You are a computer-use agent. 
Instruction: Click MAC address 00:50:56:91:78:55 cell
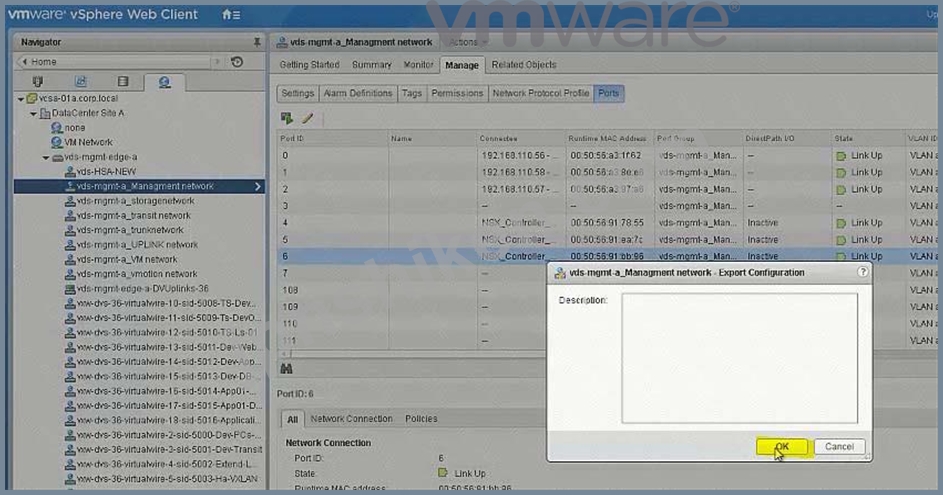(607, 223)
